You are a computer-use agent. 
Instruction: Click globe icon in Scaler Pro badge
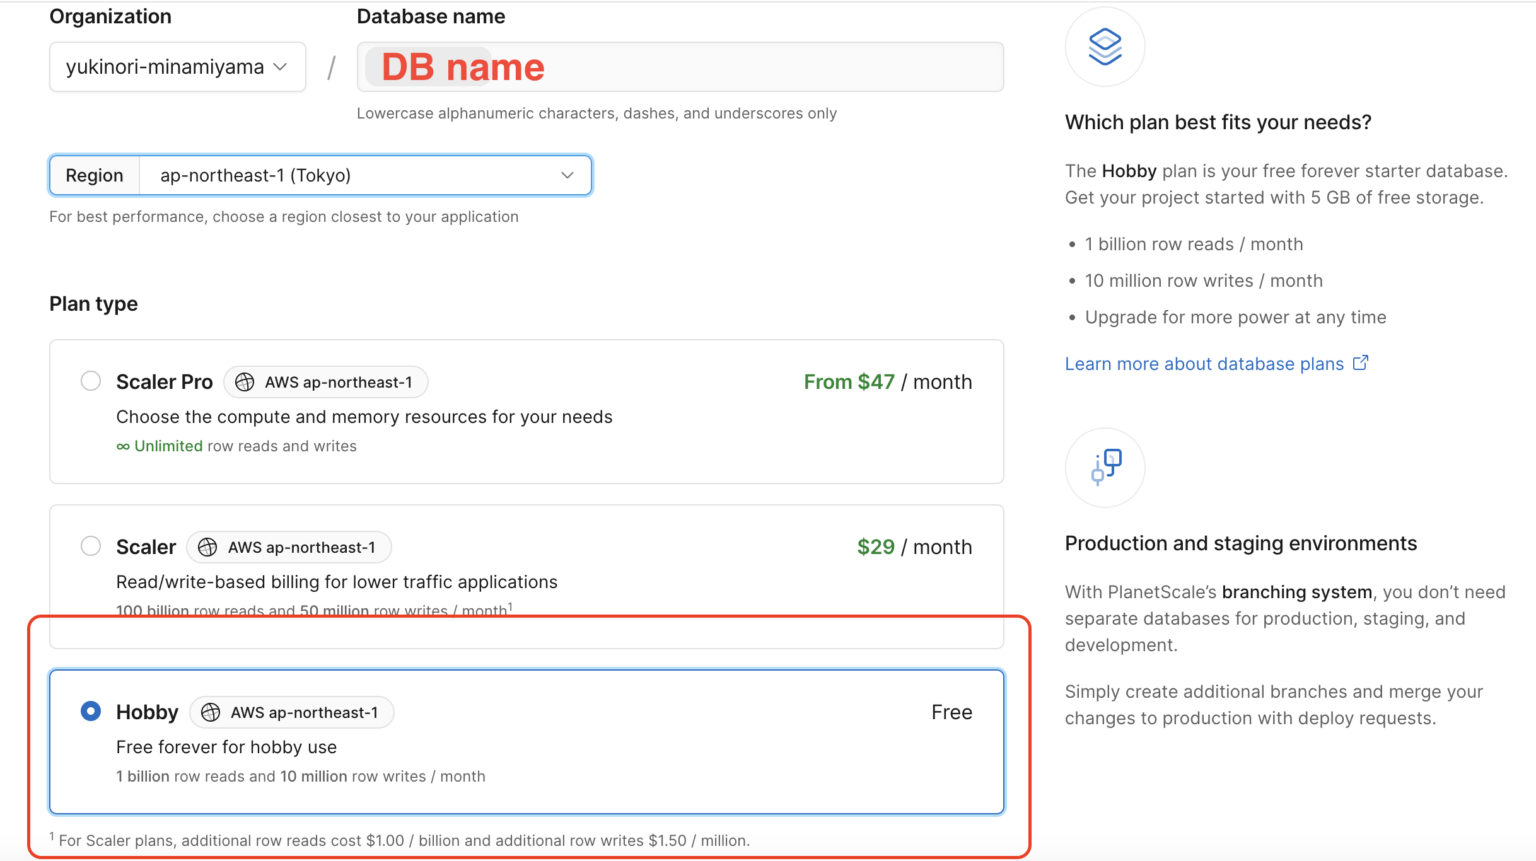point(245,382)
